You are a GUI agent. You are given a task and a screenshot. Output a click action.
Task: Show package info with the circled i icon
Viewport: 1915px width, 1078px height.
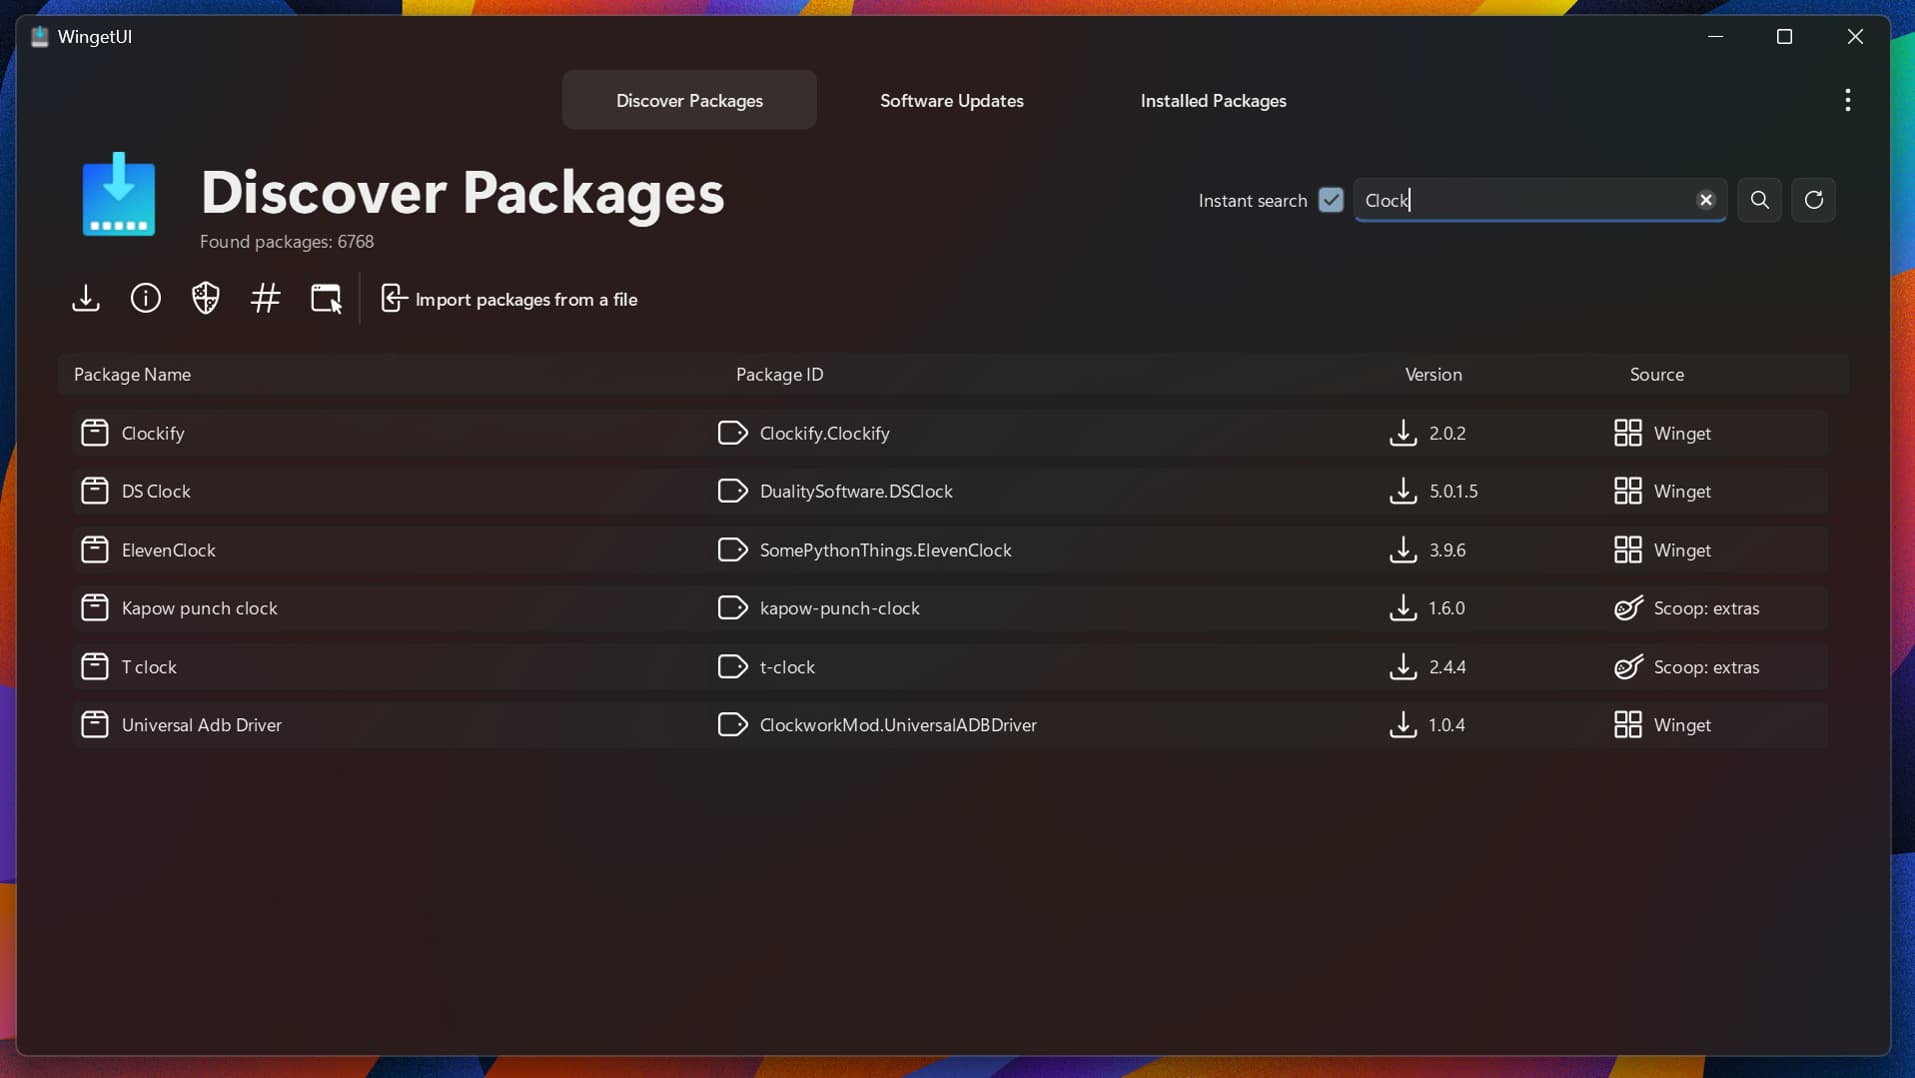click(x=146, y=298)
